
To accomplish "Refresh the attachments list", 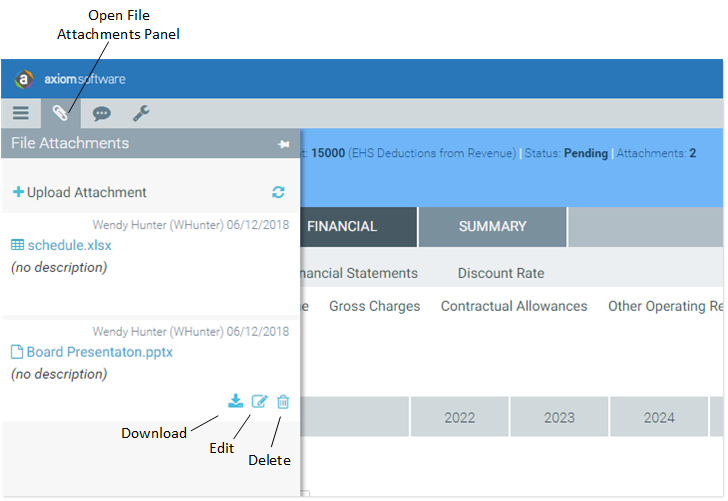I will pos(278,192).
